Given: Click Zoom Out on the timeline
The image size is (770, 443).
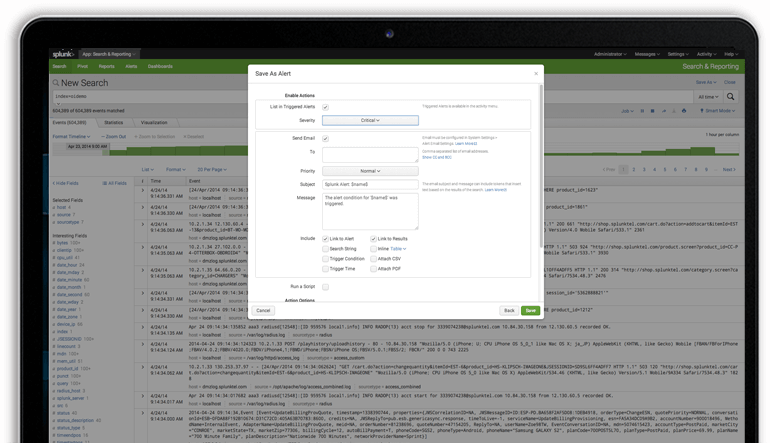Looking at the screenshot, I should pos(113,137).
